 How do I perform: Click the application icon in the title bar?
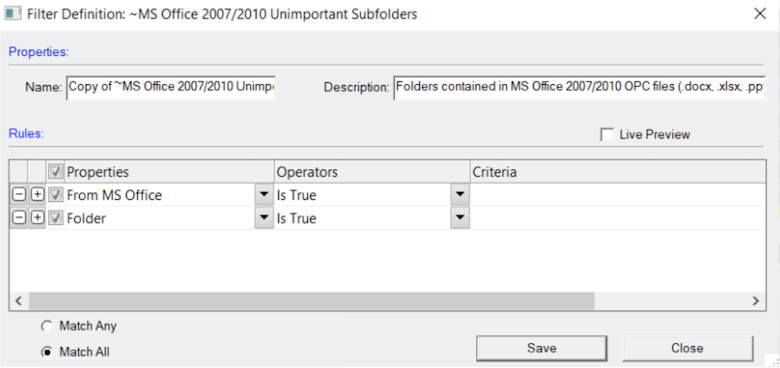[13, 14]
